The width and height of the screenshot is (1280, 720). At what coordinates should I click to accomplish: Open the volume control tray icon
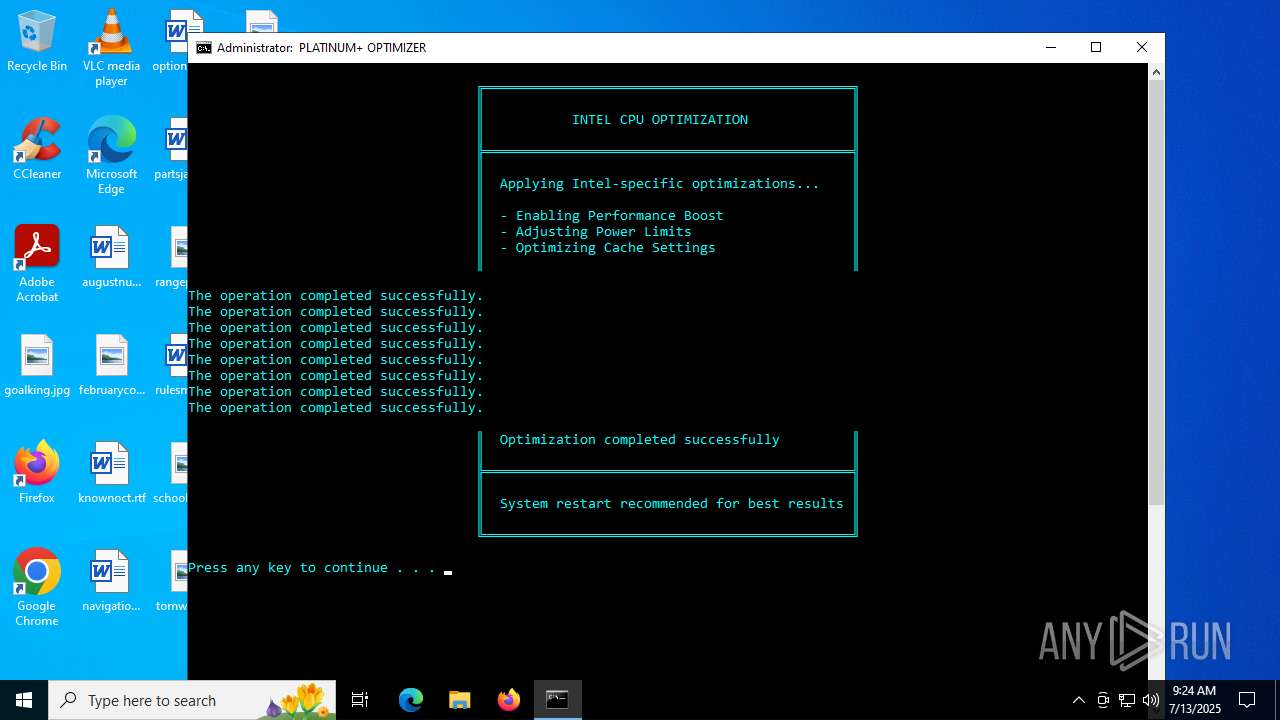(x=1151, y=700)
